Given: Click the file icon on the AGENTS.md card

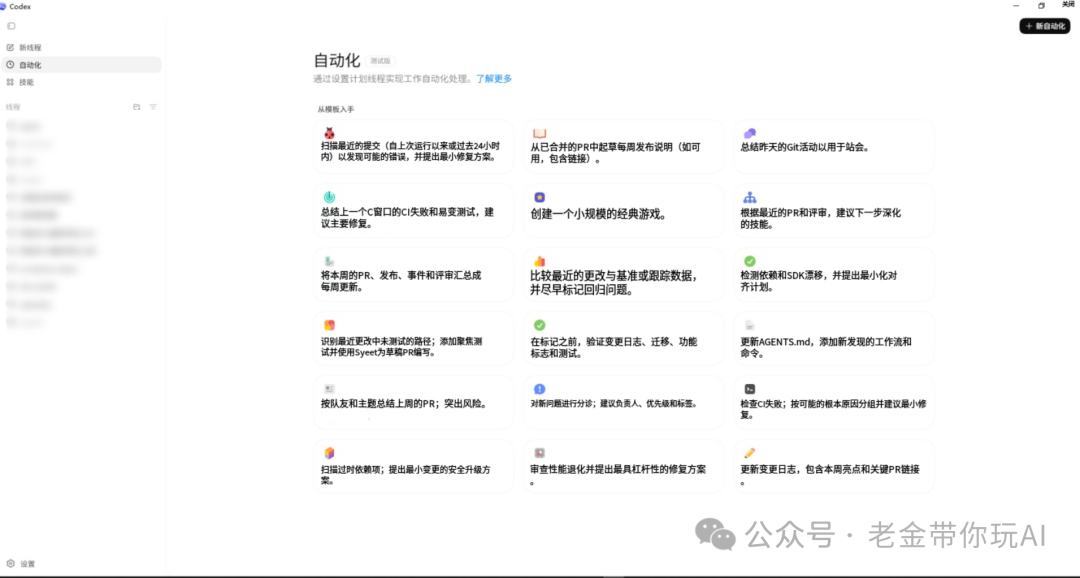Looking at the screenshot, I should 749,325.
